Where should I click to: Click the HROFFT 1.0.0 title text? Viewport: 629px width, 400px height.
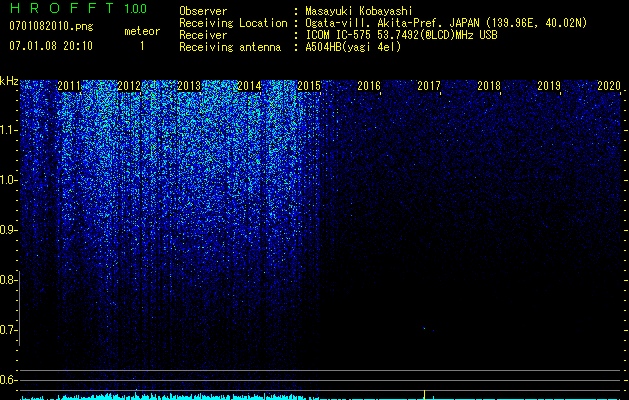point(78,8)
